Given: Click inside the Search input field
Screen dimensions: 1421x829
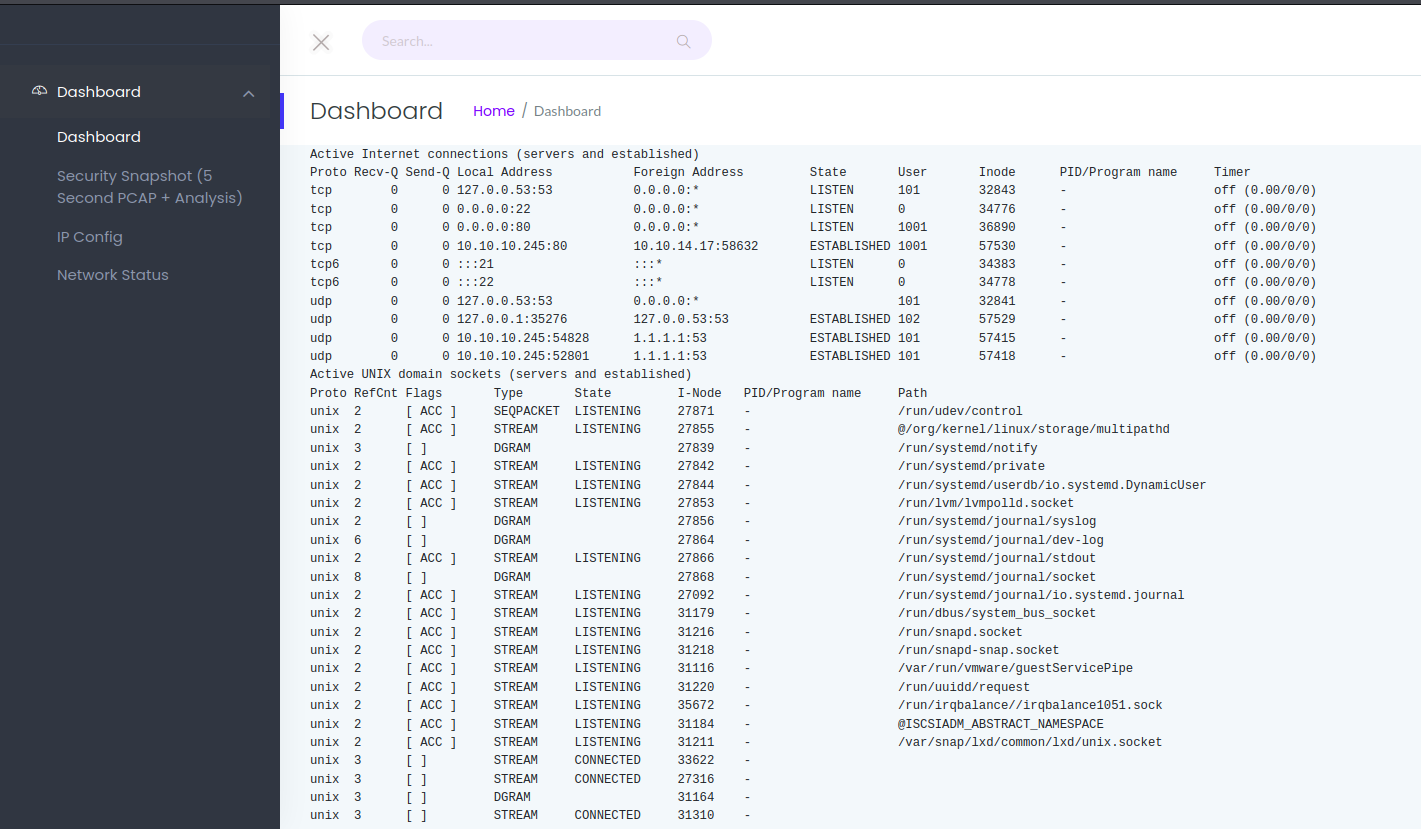Looking at the screenshot, I should [x=520, y=40].
